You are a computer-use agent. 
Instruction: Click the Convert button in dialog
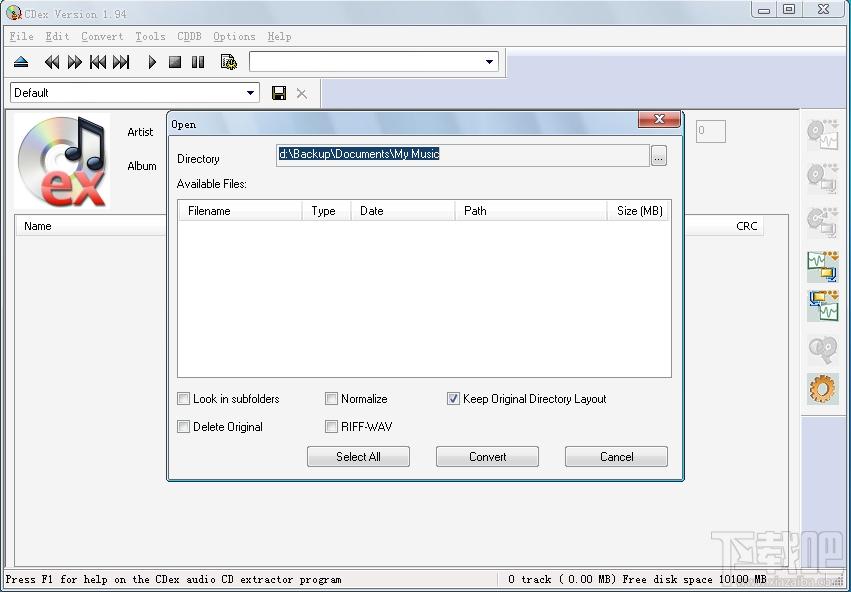[487, 456]
